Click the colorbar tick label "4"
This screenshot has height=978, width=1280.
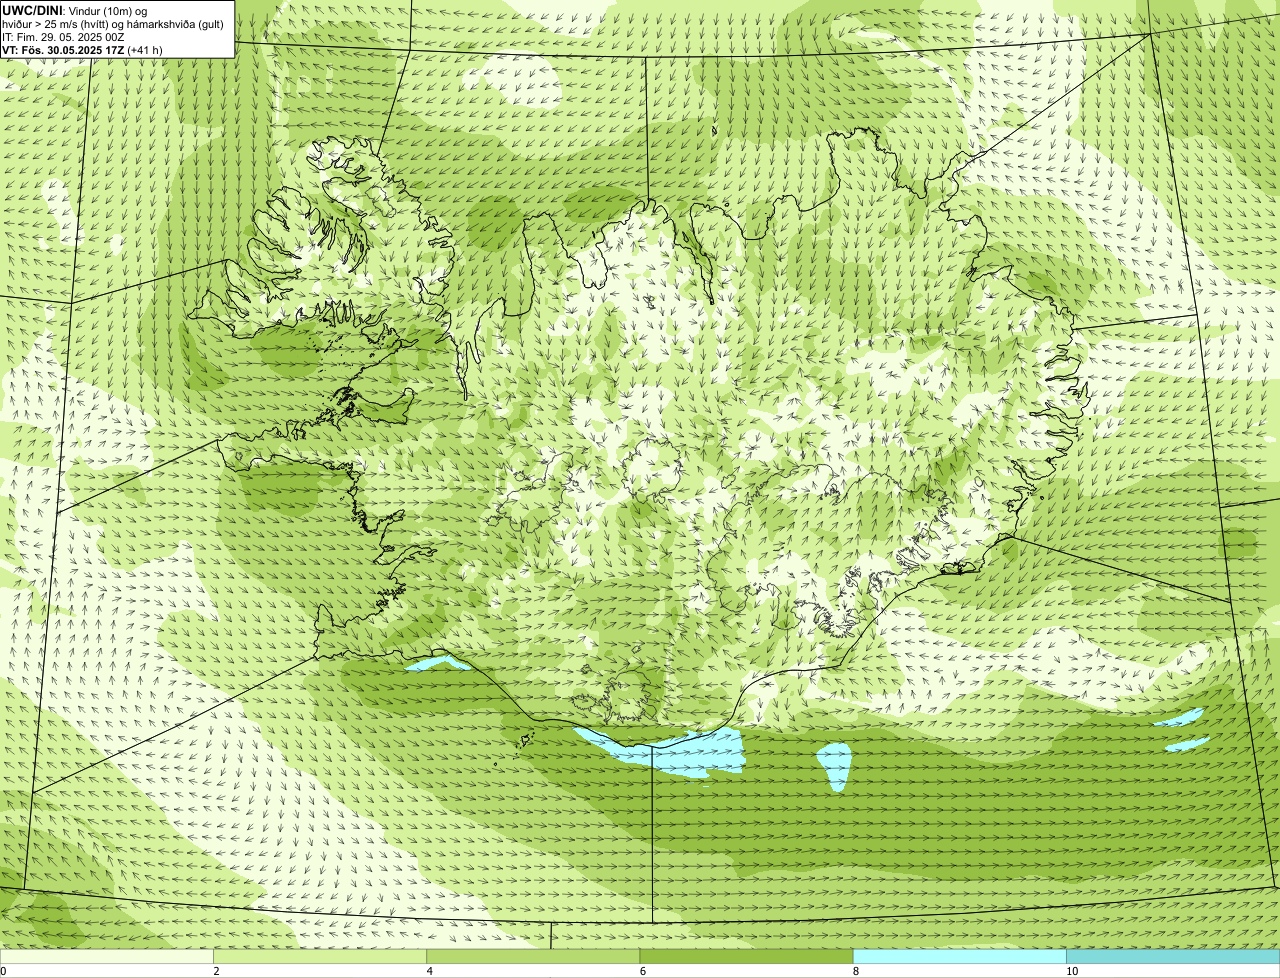pyautogui.click(x=429, y=971)
